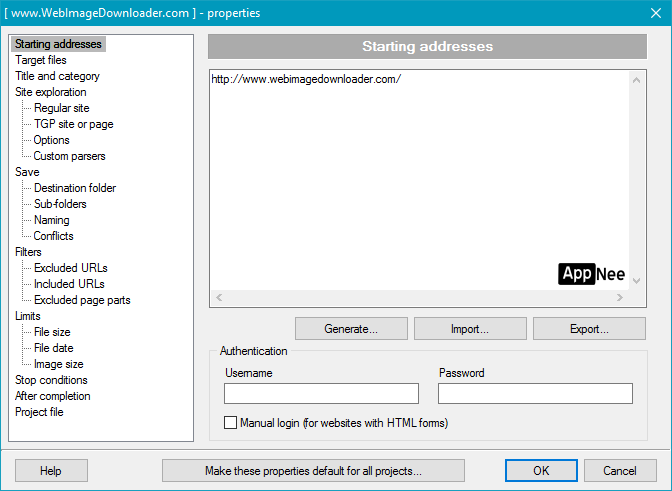672x491 pixels.
Task: Select Options under Site exploration
Action: click(x=51, y=140)
